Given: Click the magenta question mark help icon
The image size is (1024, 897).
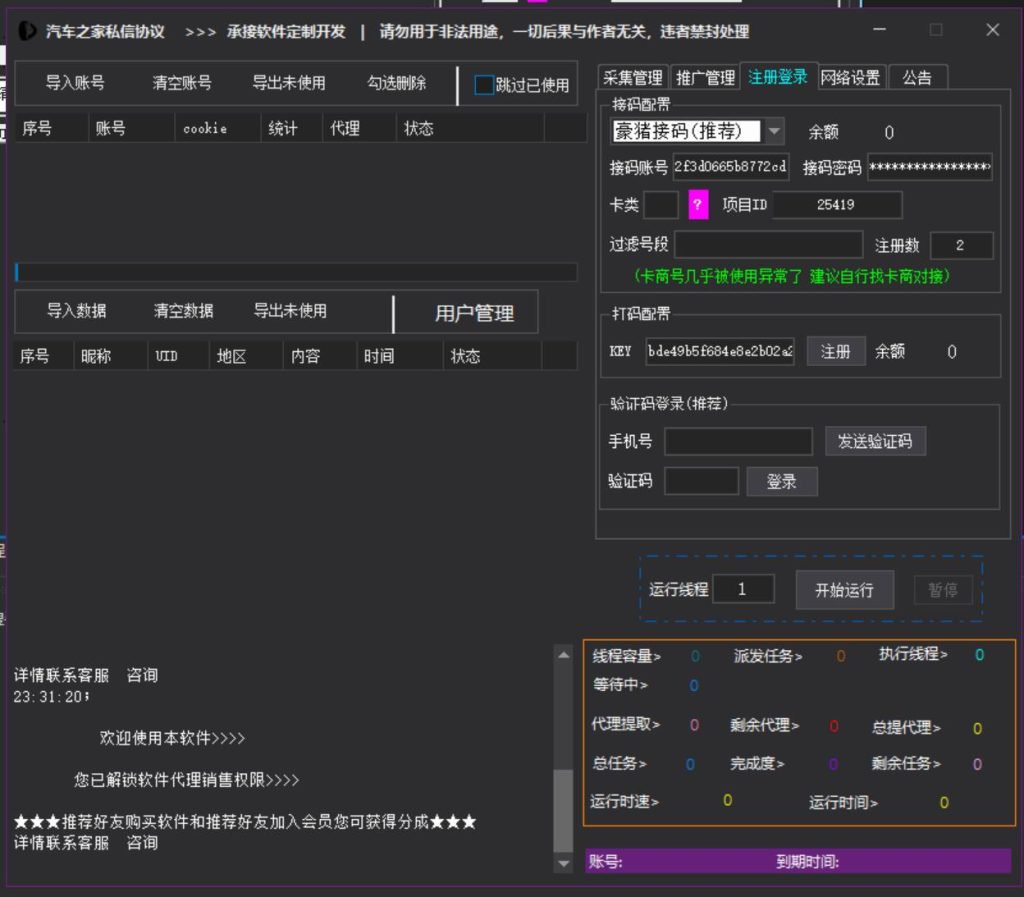Looking at the screenshot, I should pos(697,205).
